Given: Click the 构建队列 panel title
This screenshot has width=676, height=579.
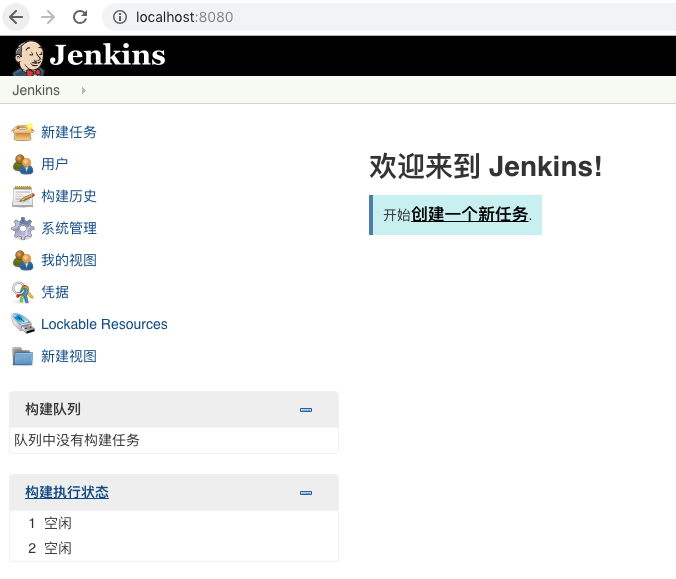Looking at the screenshot, I should tap(53, 409).
